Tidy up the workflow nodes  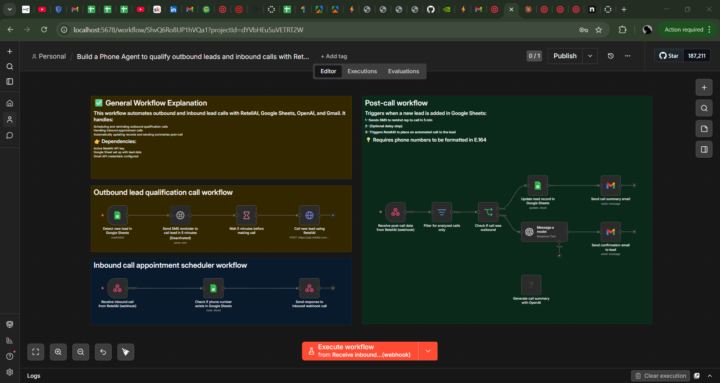pos(125,352)
